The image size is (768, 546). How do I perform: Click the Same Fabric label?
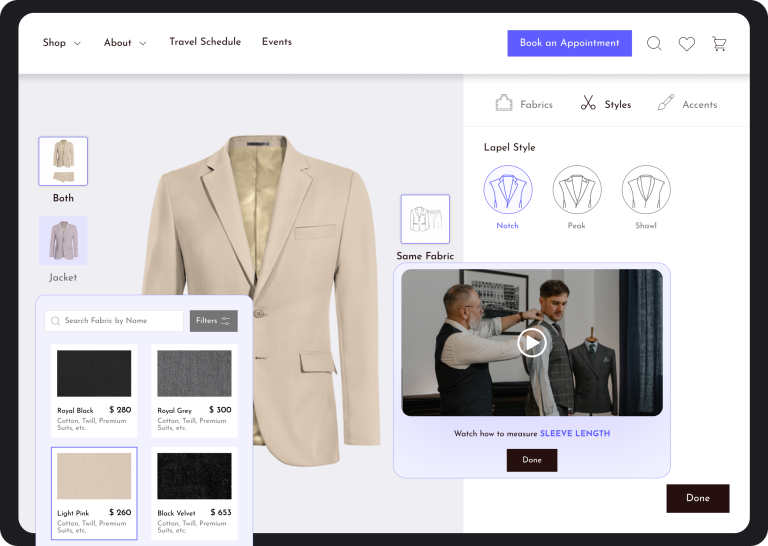[425, 256]
